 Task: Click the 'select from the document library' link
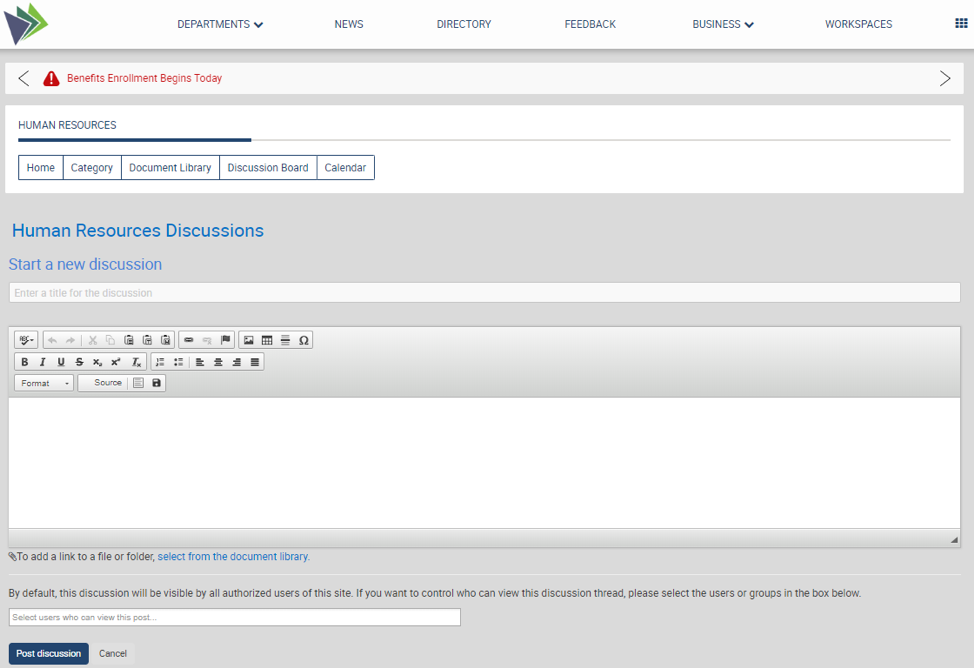point(233,557)
